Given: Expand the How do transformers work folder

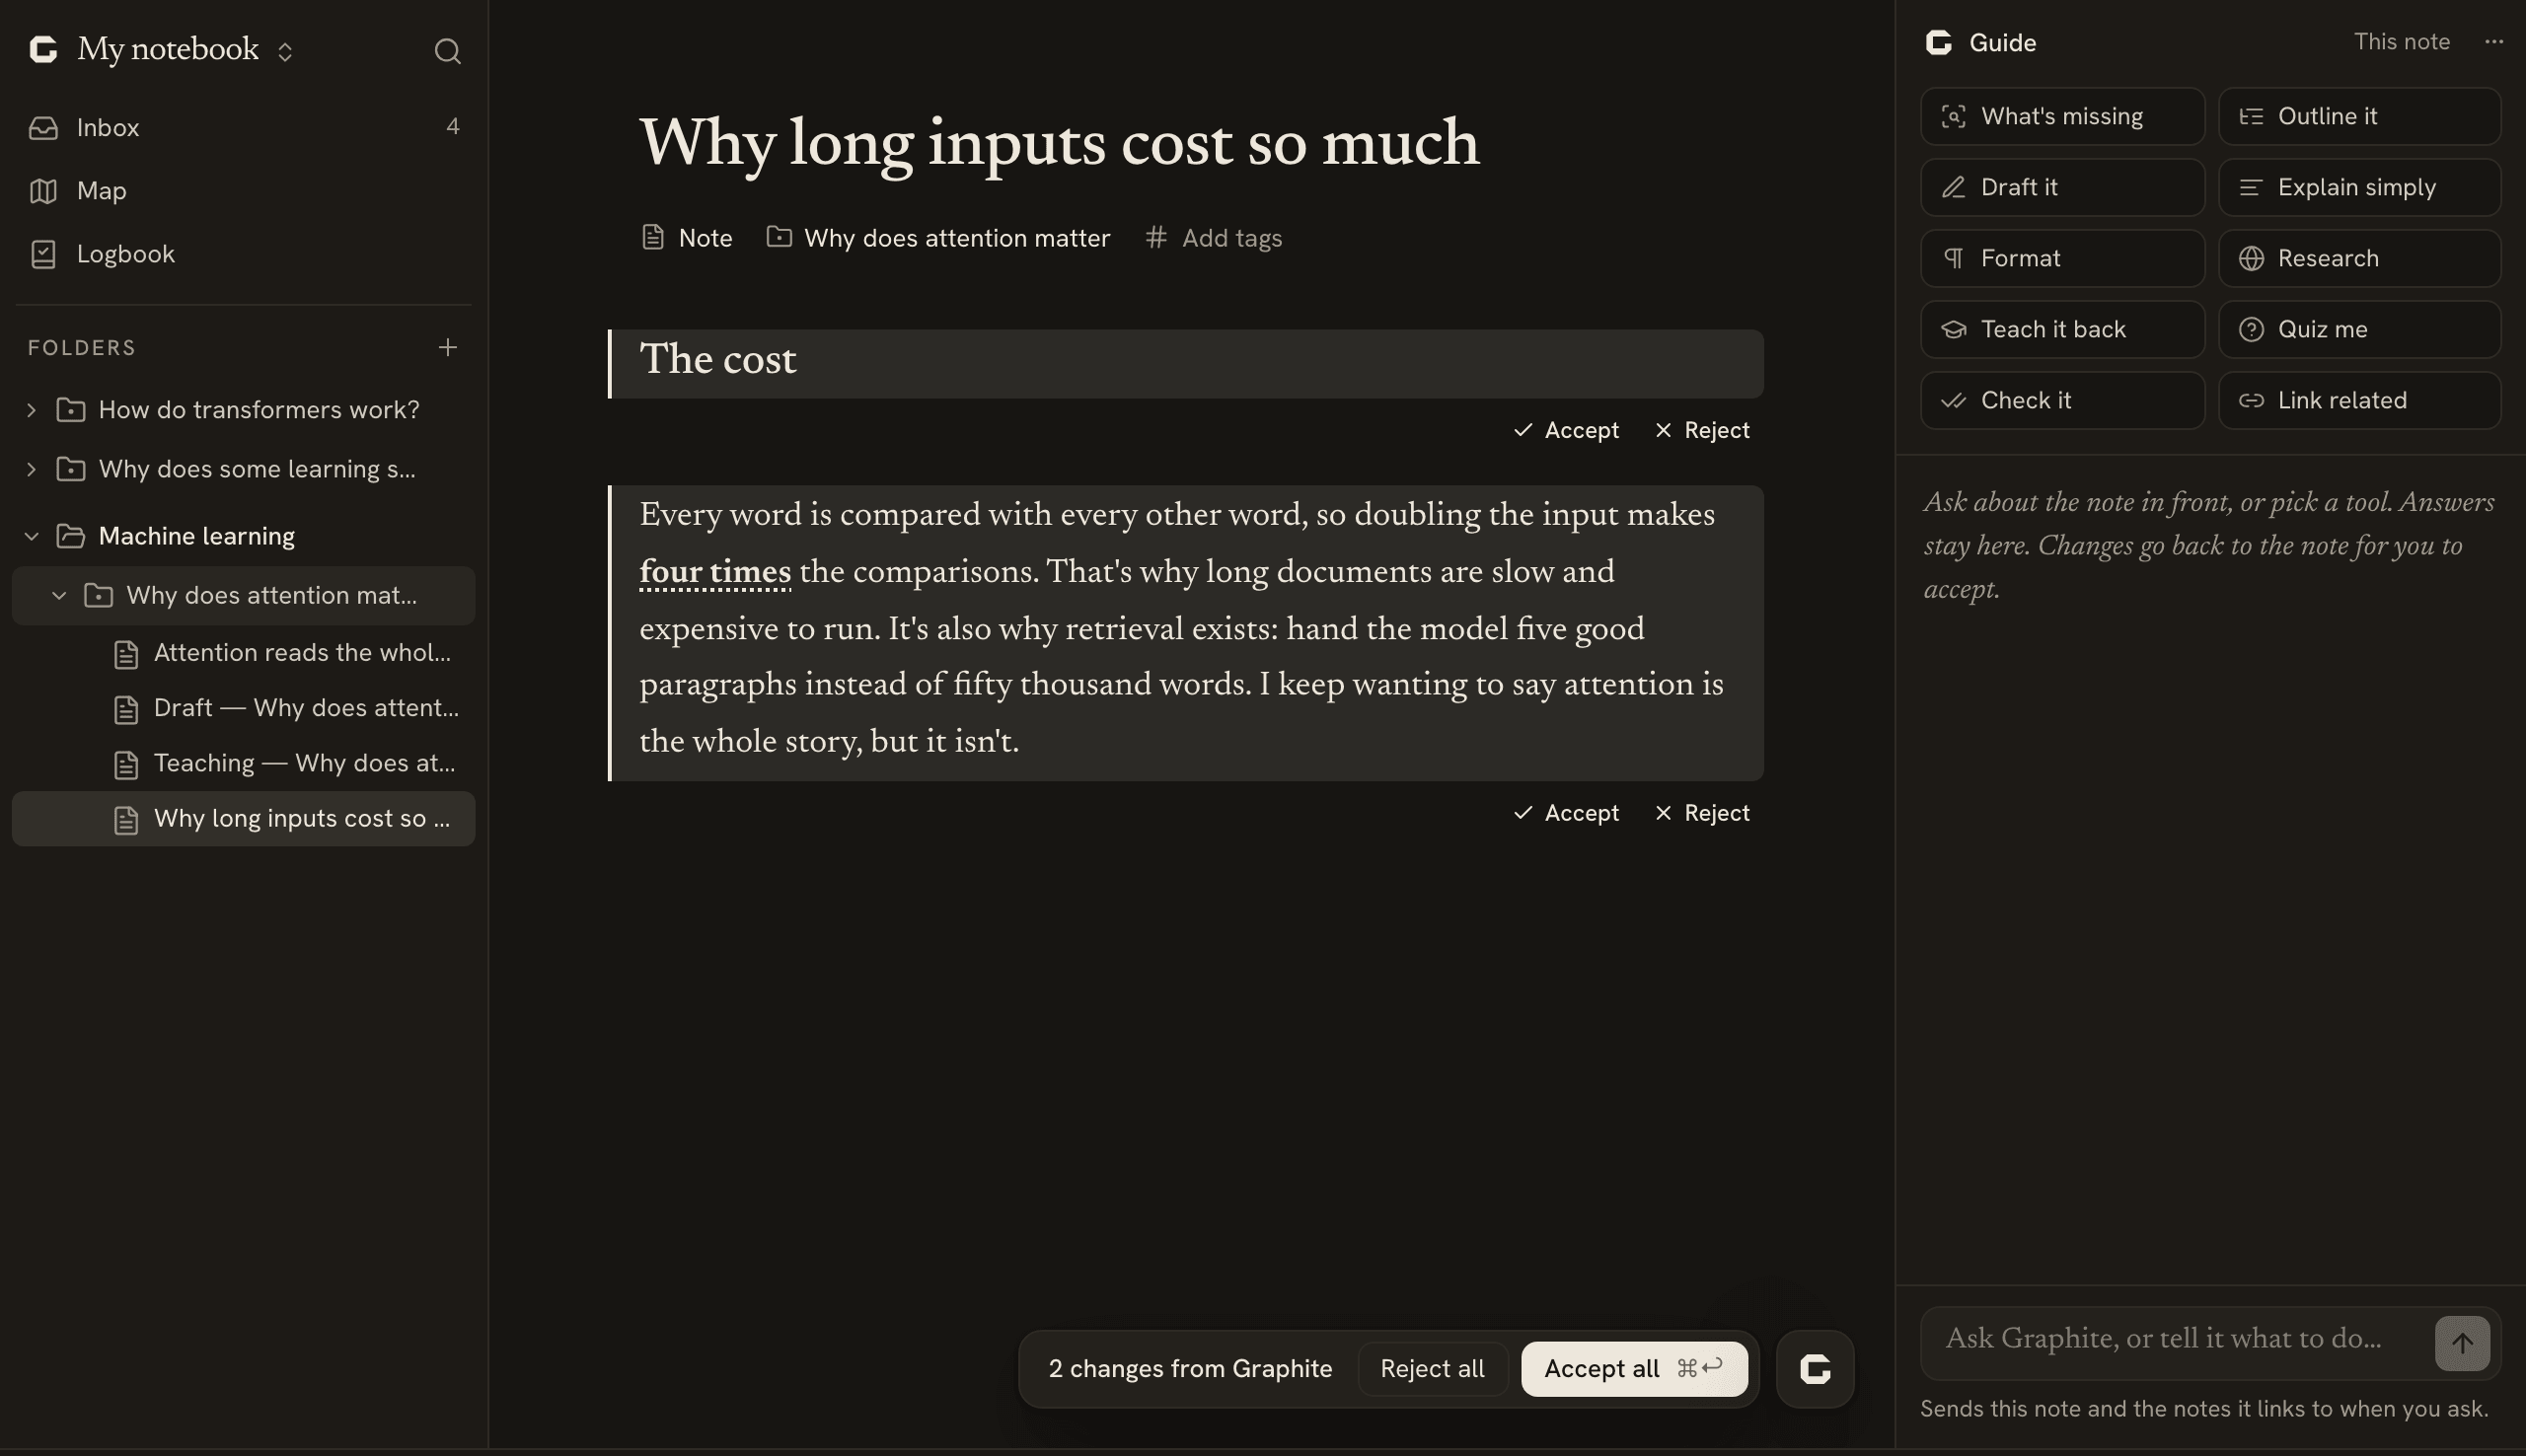Looking at the screenshot, I should click(31, 410).
